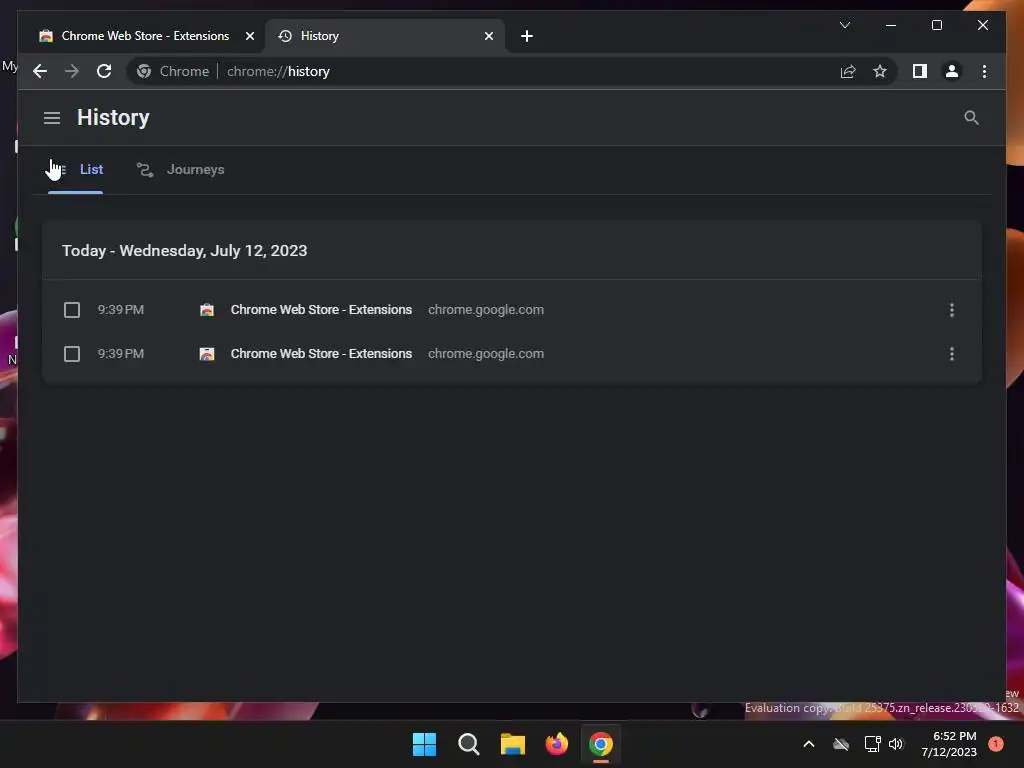
Task: Switch to the Journeys tab
Action: pos(181,170)
